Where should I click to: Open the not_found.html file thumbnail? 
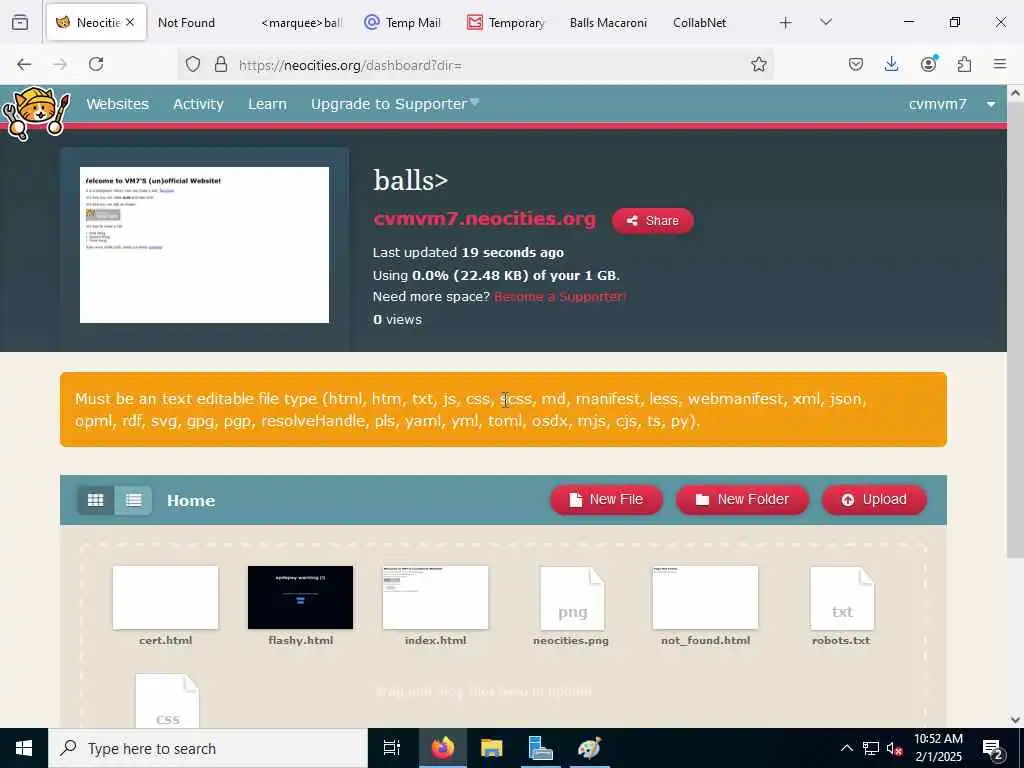pos(705,598)
